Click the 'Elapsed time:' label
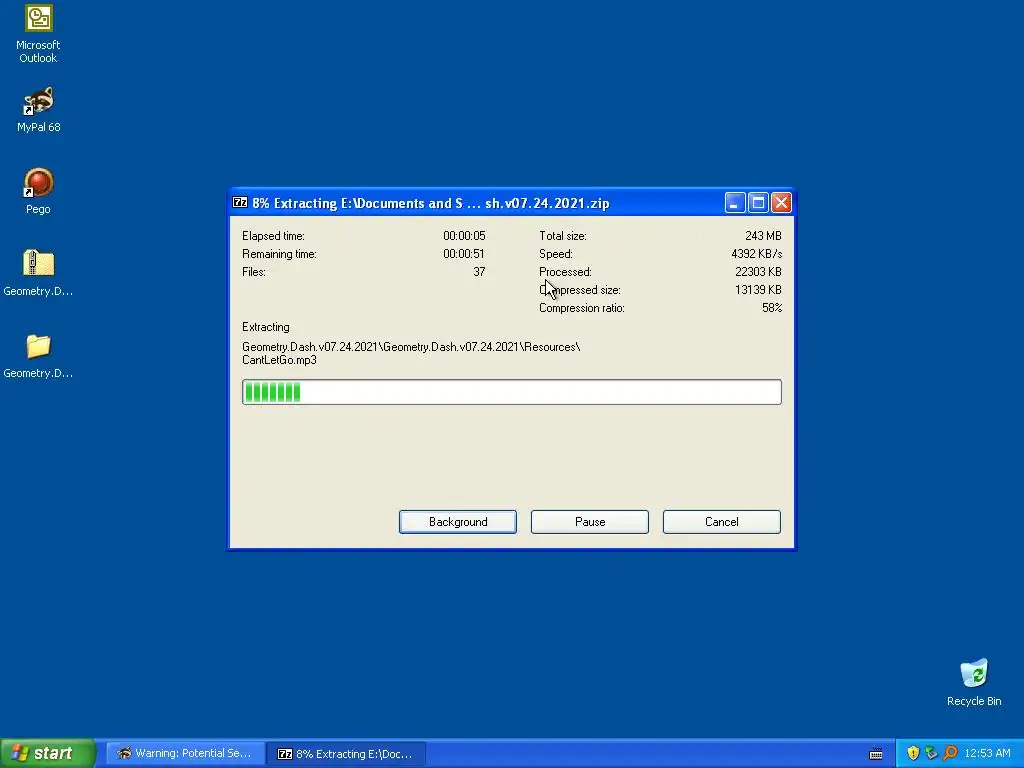1024x768 pixels. (x=273, y=236)
